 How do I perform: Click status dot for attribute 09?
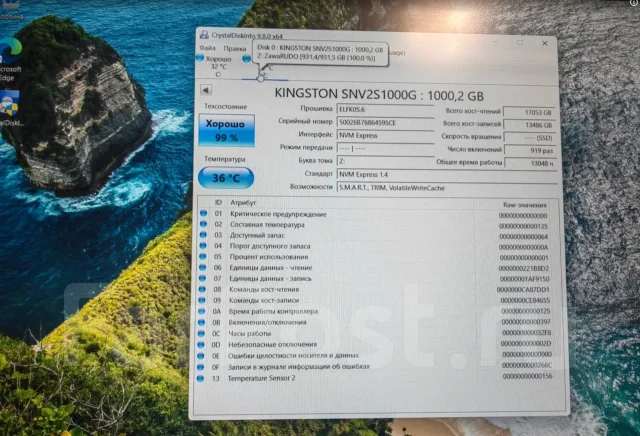point(202,300)
